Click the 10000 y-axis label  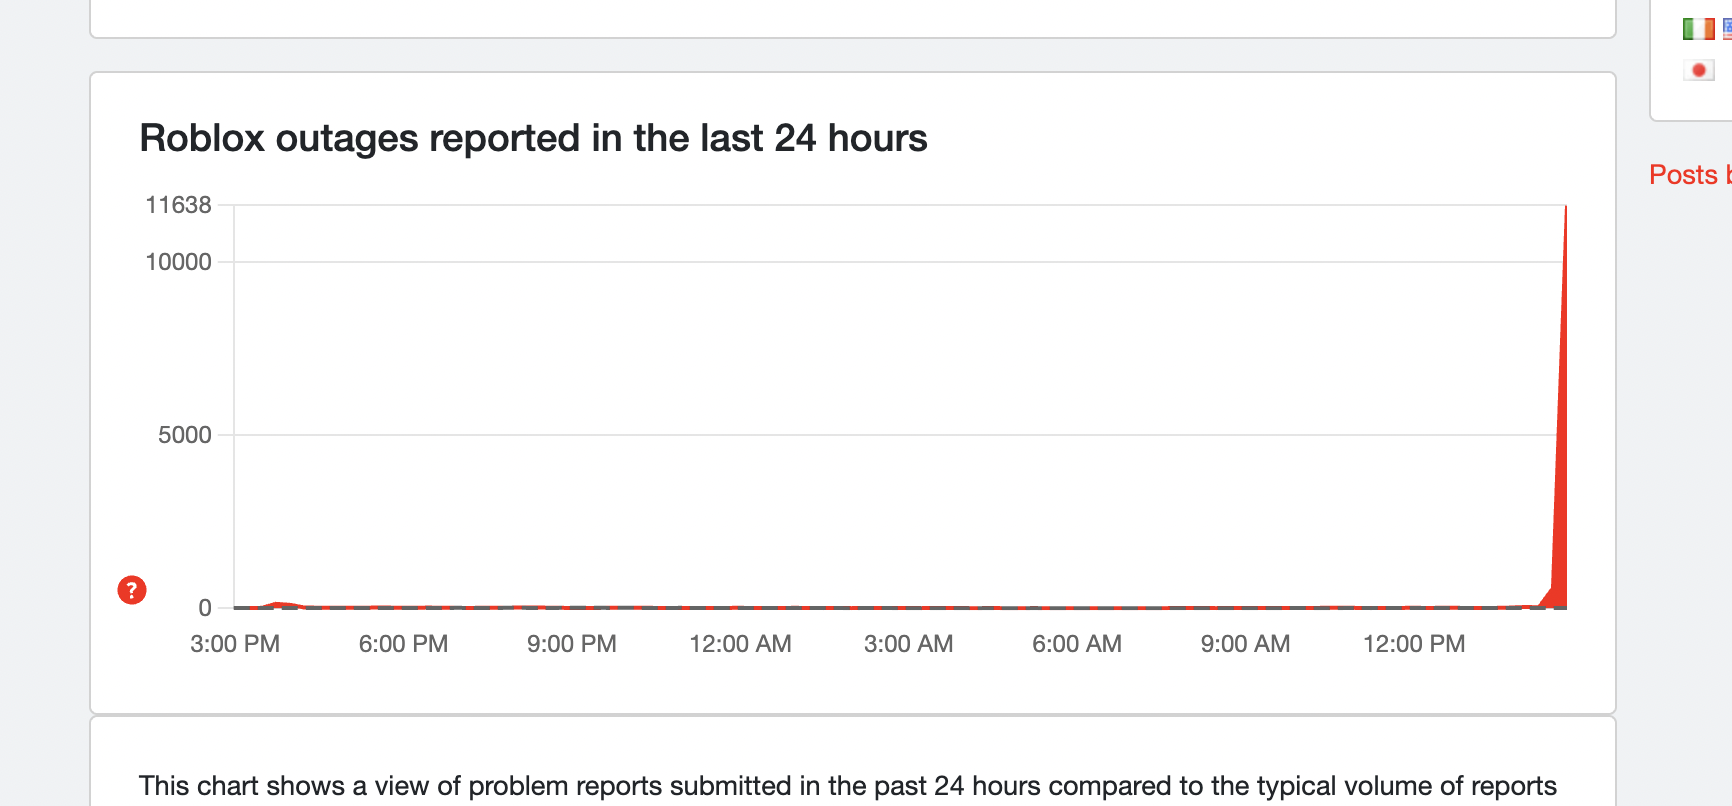pos(178,262)
